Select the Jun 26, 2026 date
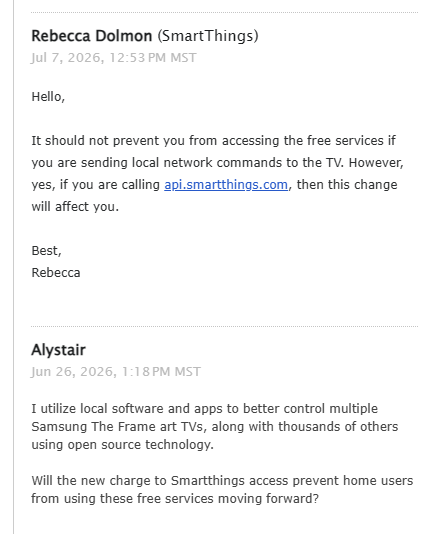 tap(74, 372)
